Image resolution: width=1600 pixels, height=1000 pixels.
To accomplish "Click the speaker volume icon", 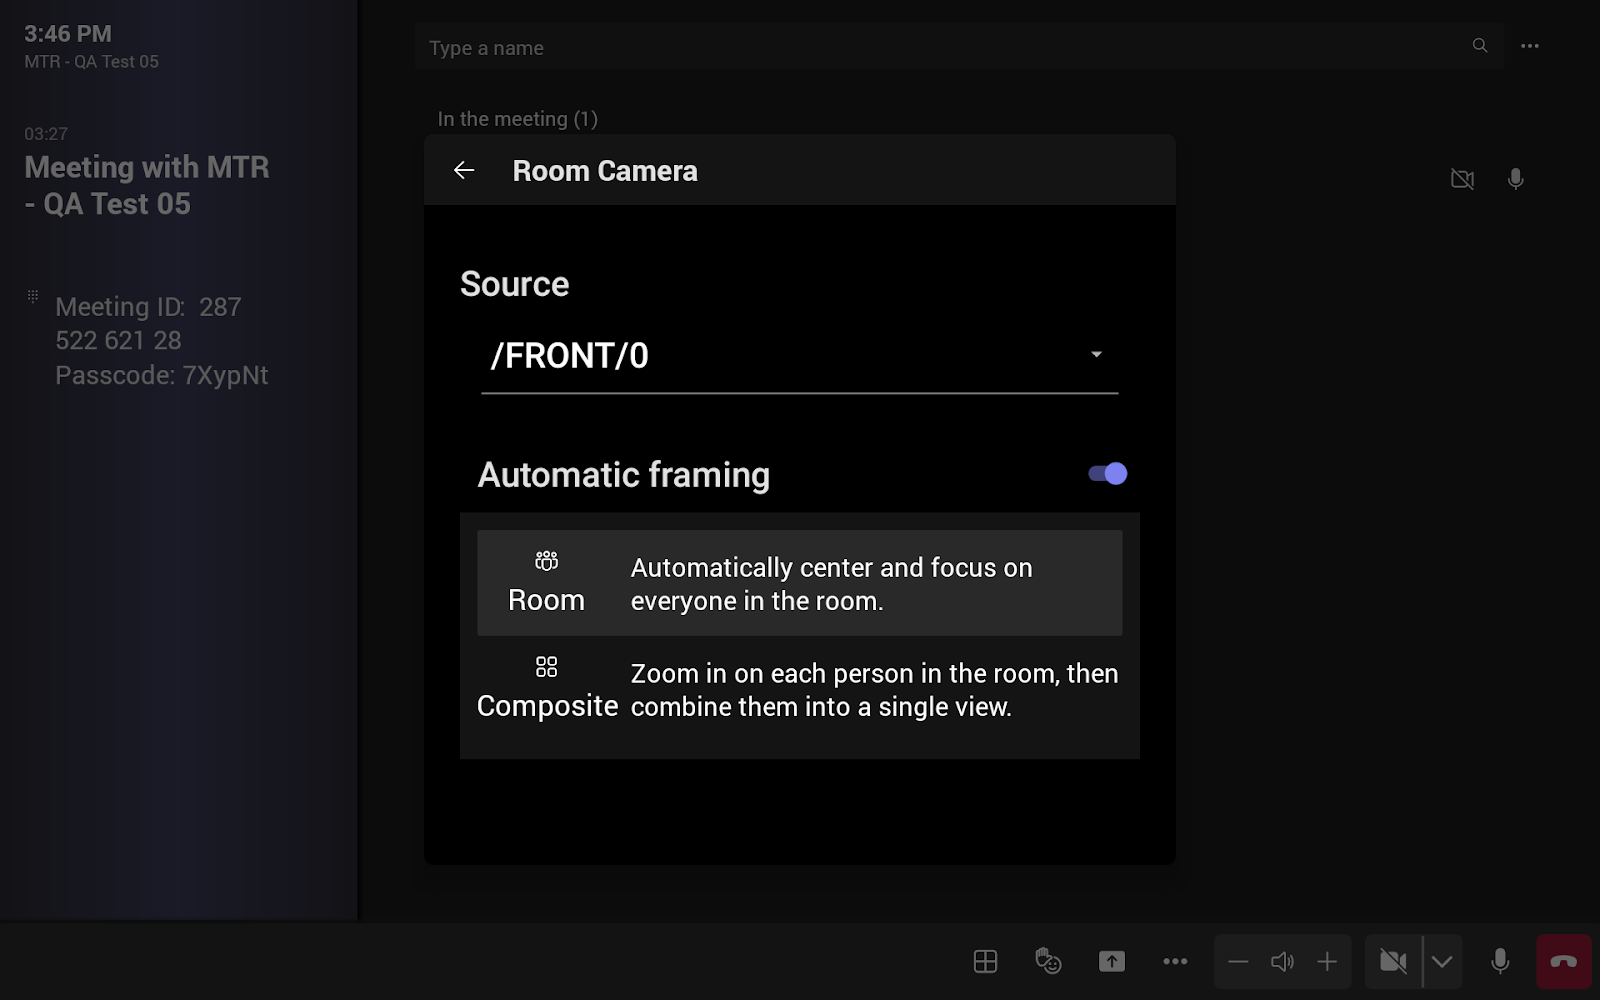I will [1282, 962].
